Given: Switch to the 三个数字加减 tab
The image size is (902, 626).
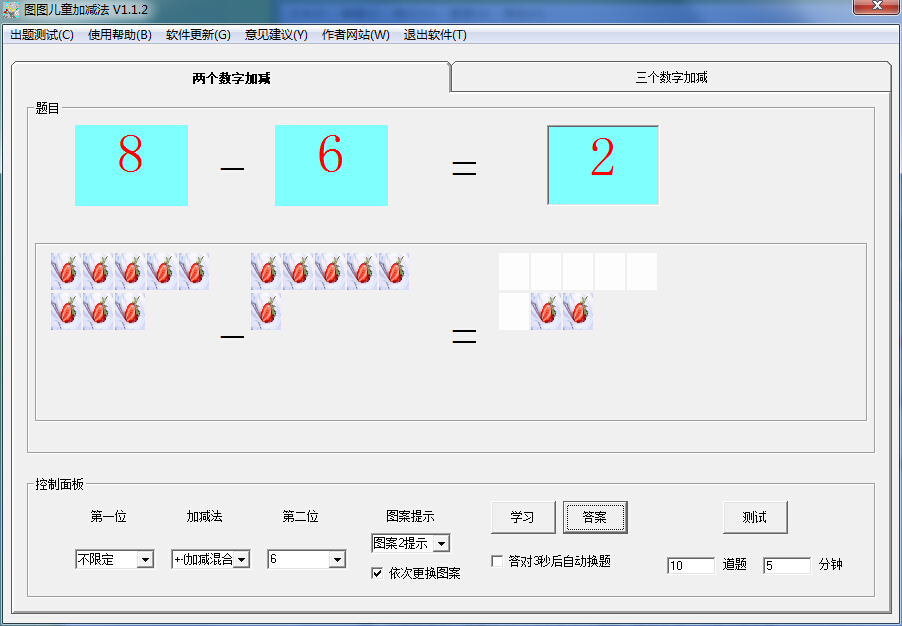Looking at the screenshot, I should (x=671, y=75).
